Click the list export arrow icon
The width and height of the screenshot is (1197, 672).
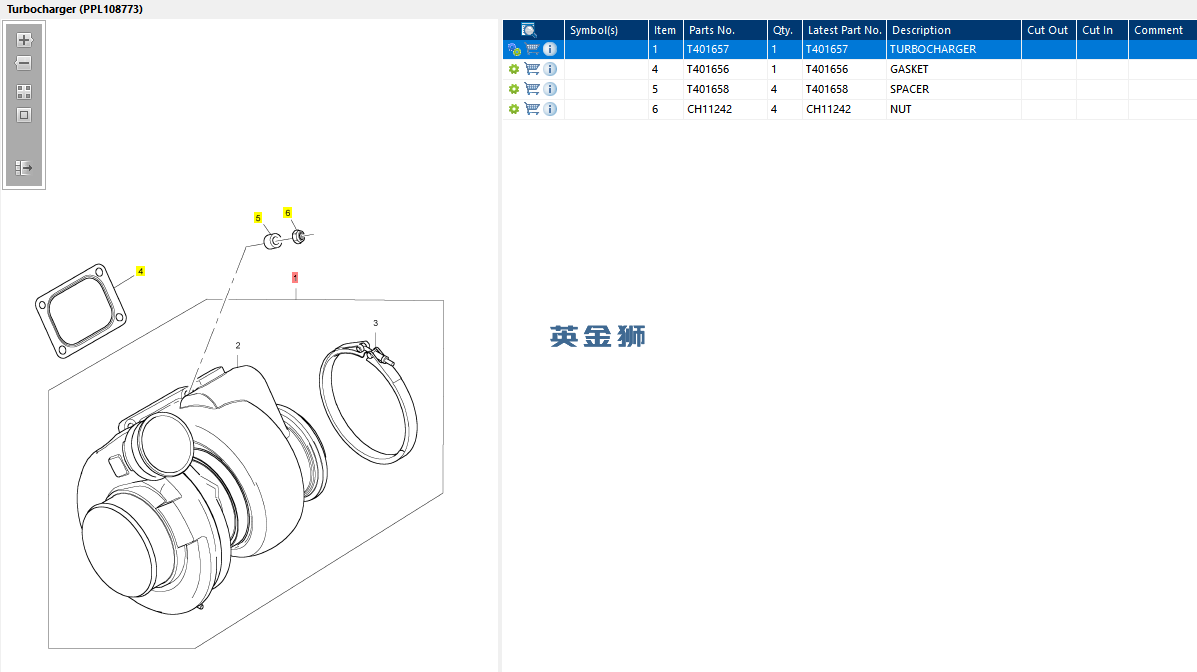[24, 167]
